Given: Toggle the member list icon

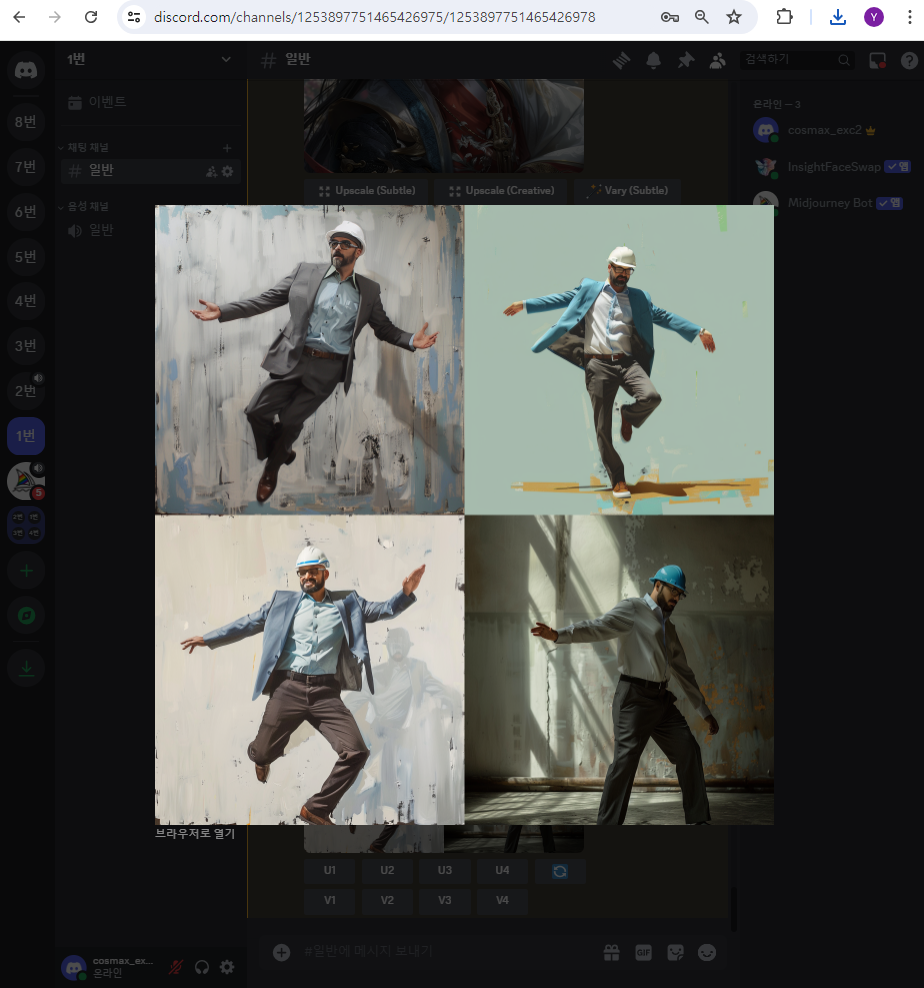Looking at the screenshot, I should (717, 60).
